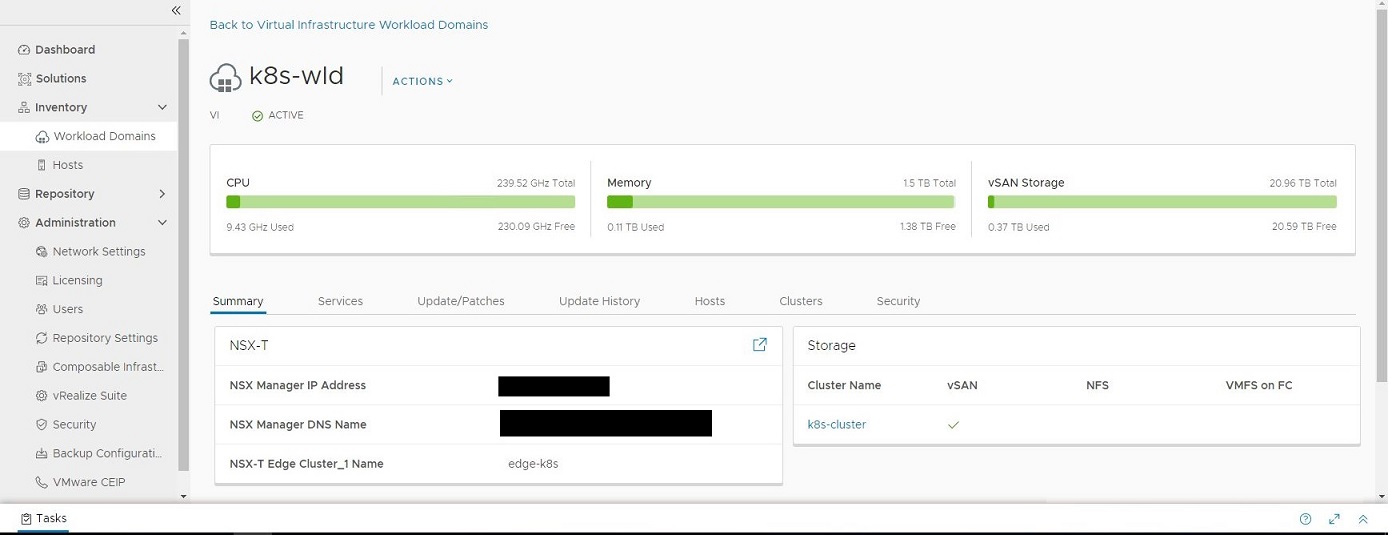Click the Memory usage bar
This screenshot has width=1388, height=535.
tap(781, 202)
